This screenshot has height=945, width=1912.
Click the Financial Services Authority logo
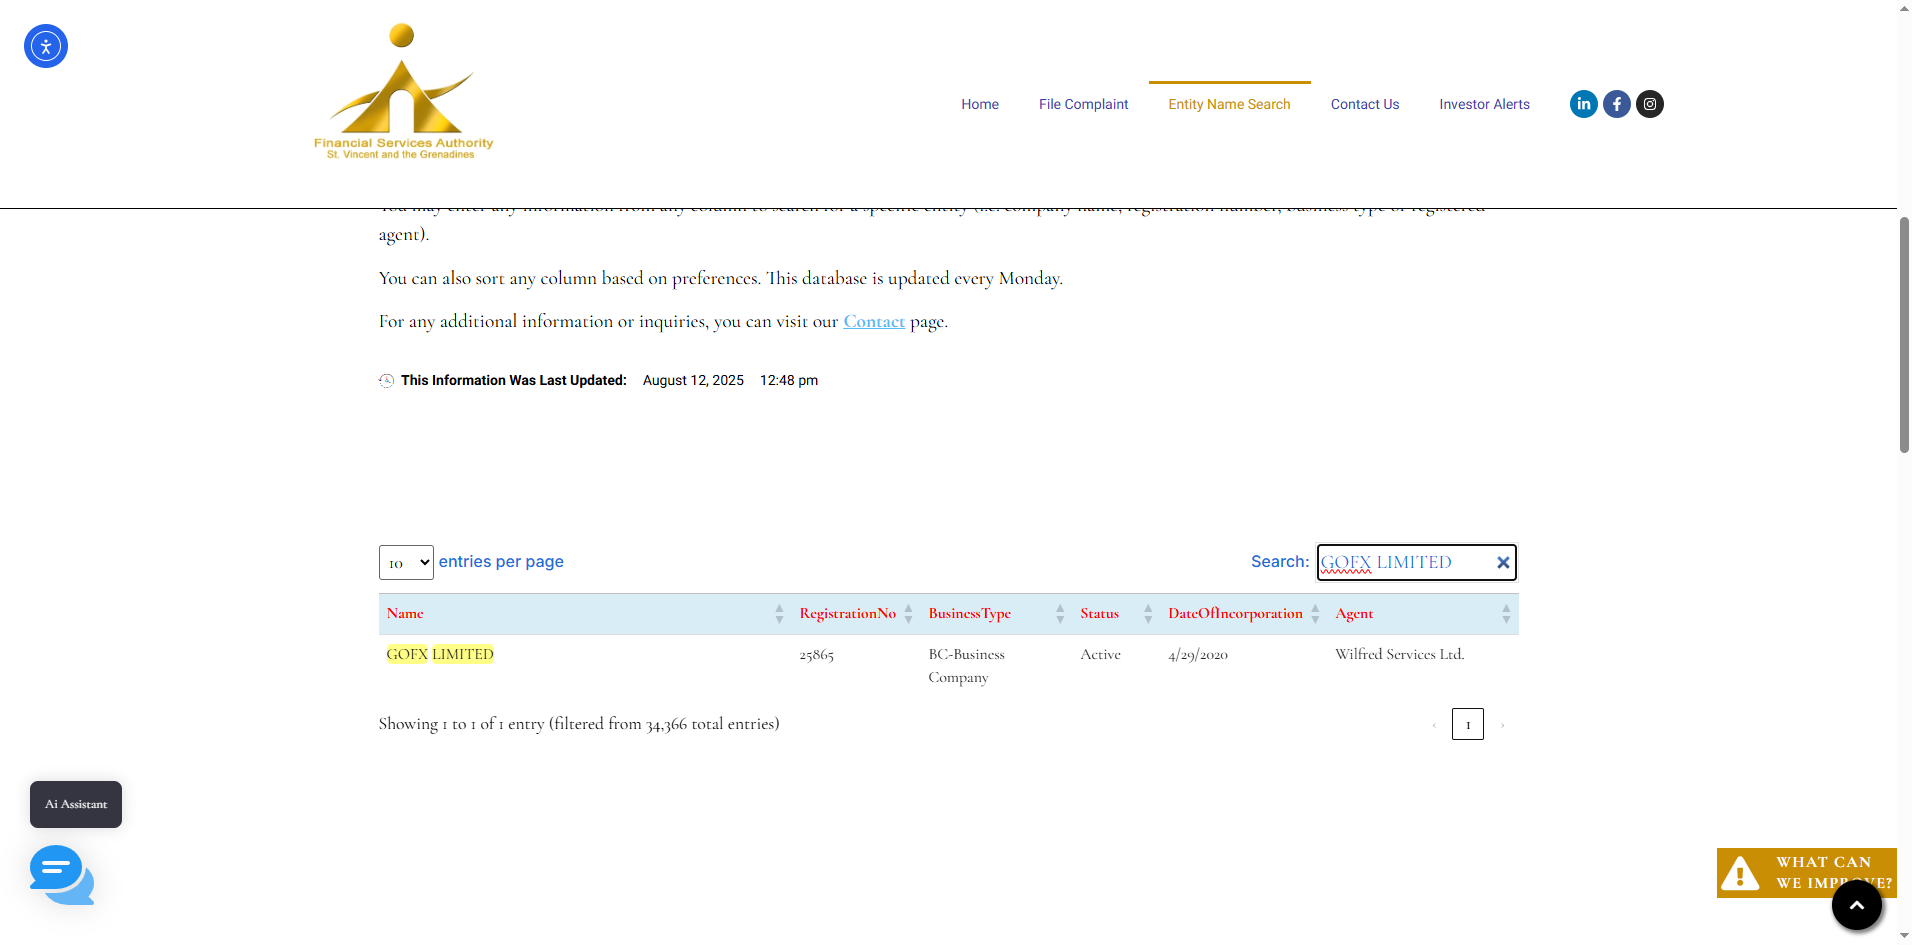coord(403,92)
